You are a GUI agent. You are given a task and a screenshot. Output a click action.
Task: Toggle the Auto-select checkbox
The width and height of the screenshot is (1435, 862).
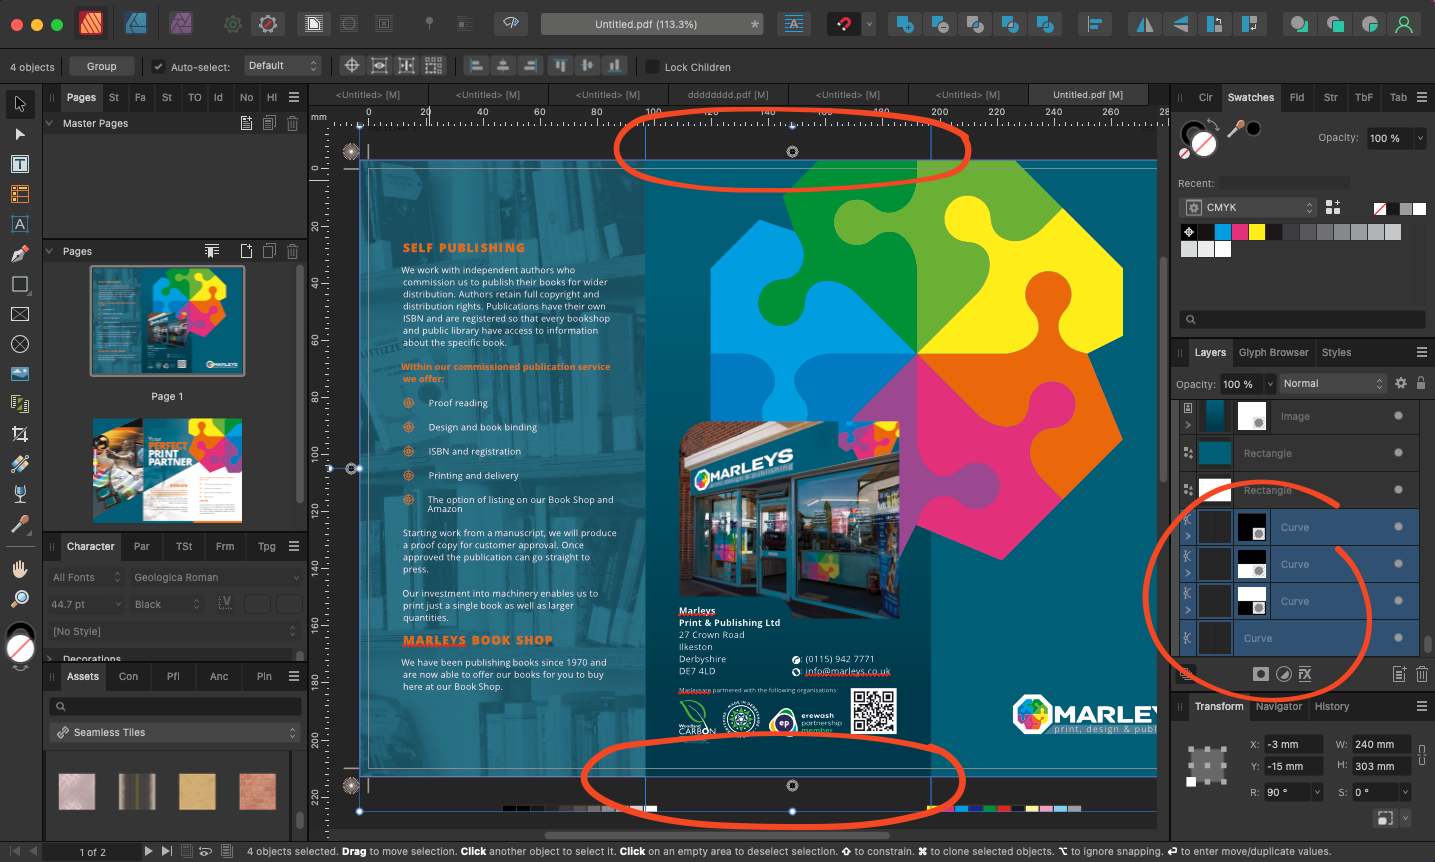tap(158, 67)
